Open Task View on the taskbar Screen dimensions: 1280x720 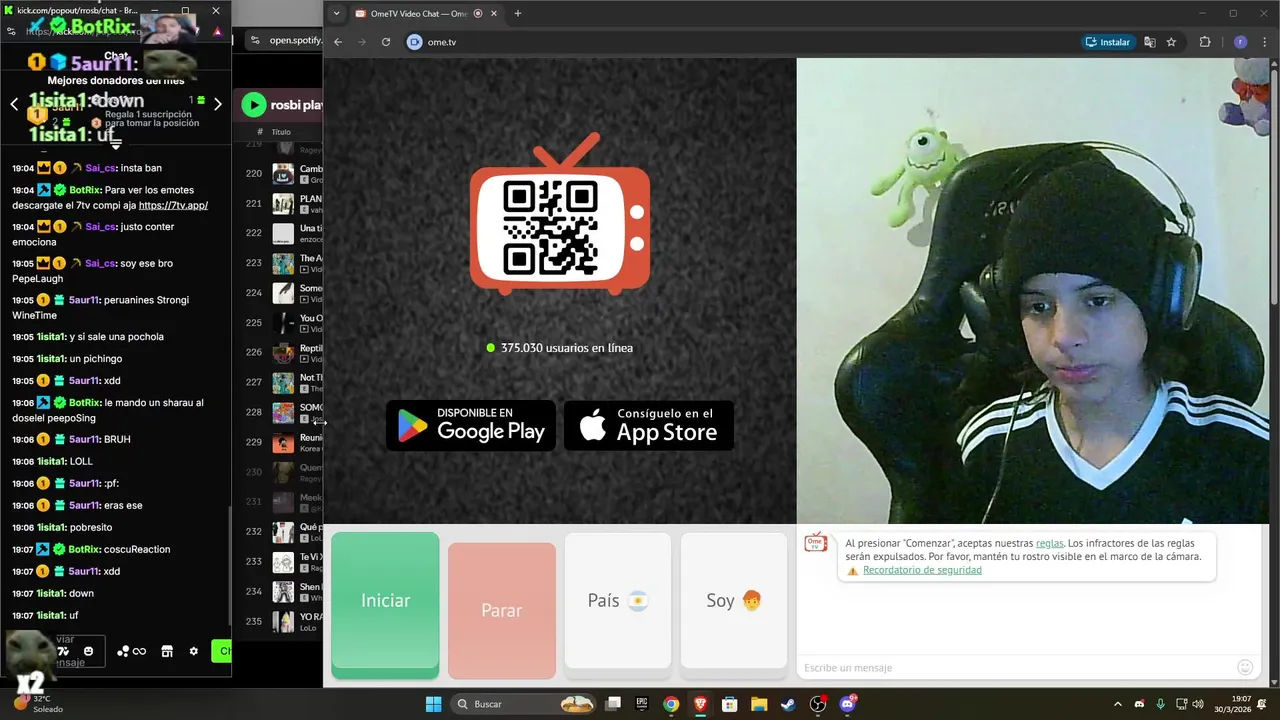tap(613, 704)
